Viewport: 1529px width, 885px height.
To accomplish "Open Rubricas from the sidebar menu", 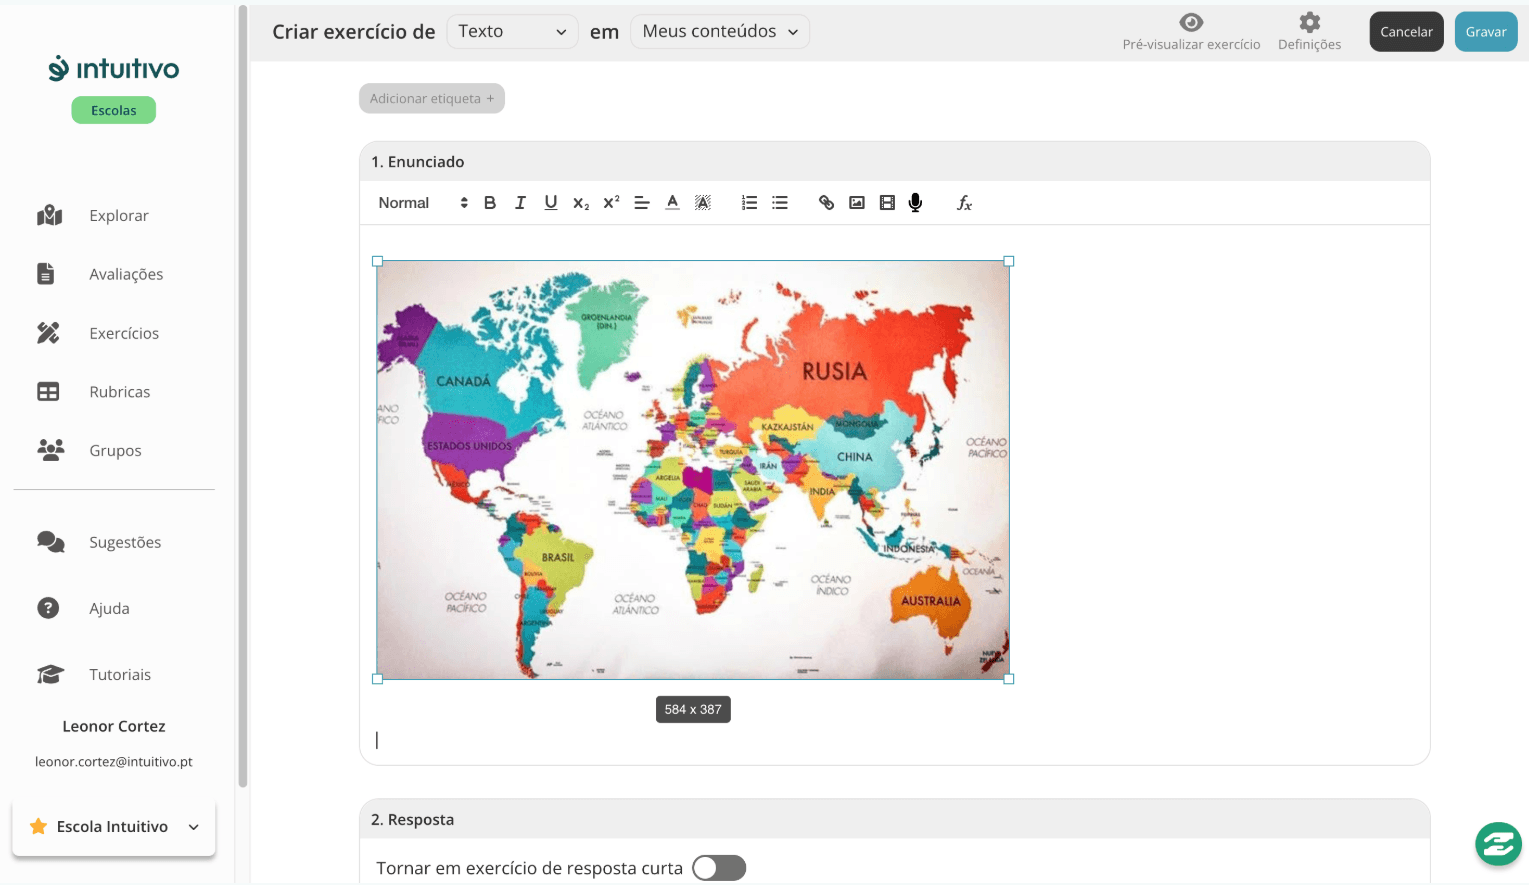I will (119, 392).
